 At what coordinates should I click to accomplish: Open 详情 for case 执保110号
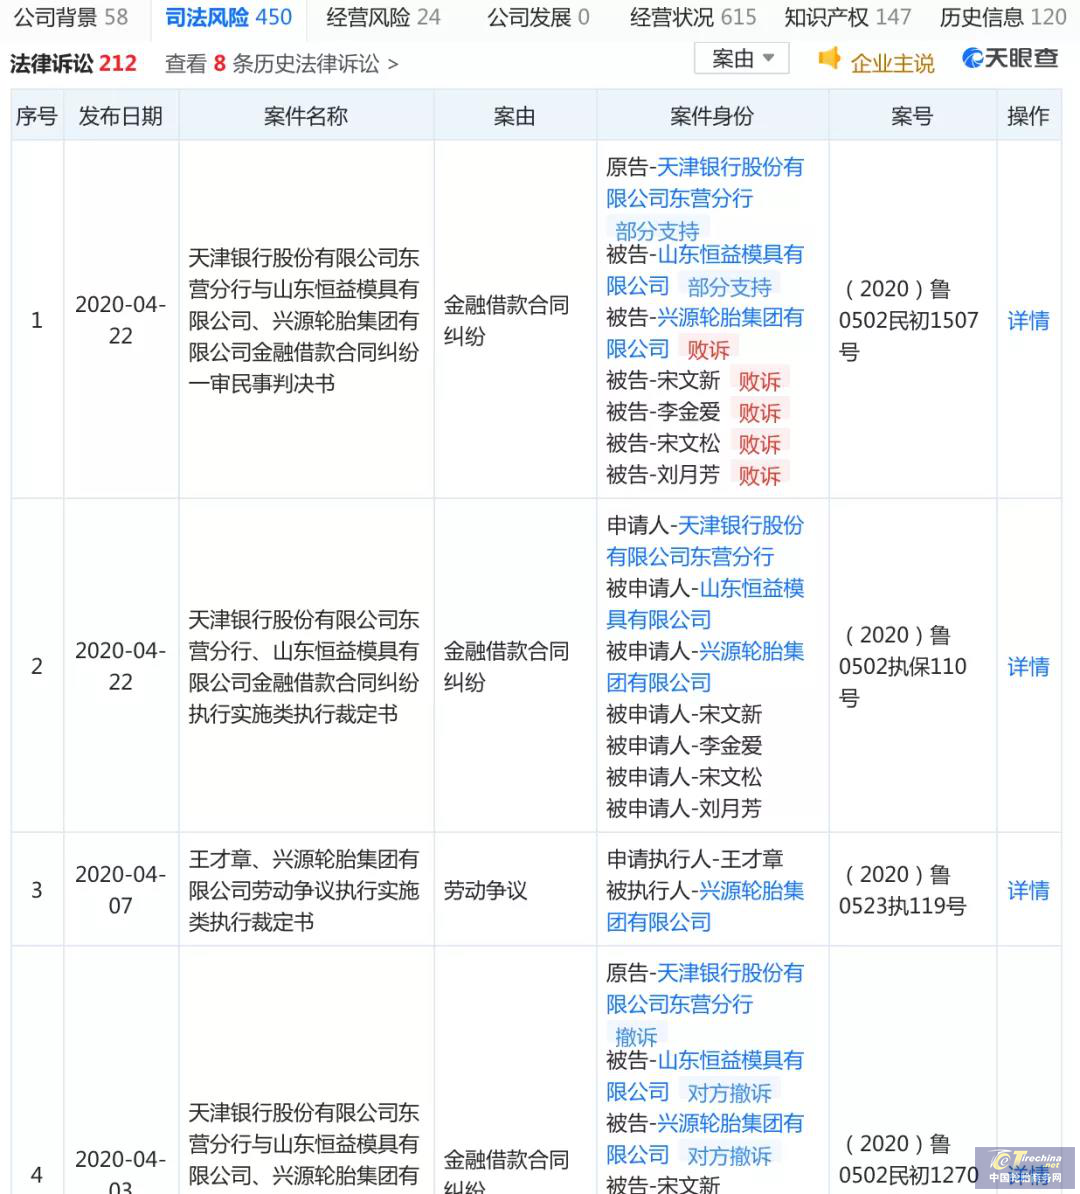[1028, 666]
